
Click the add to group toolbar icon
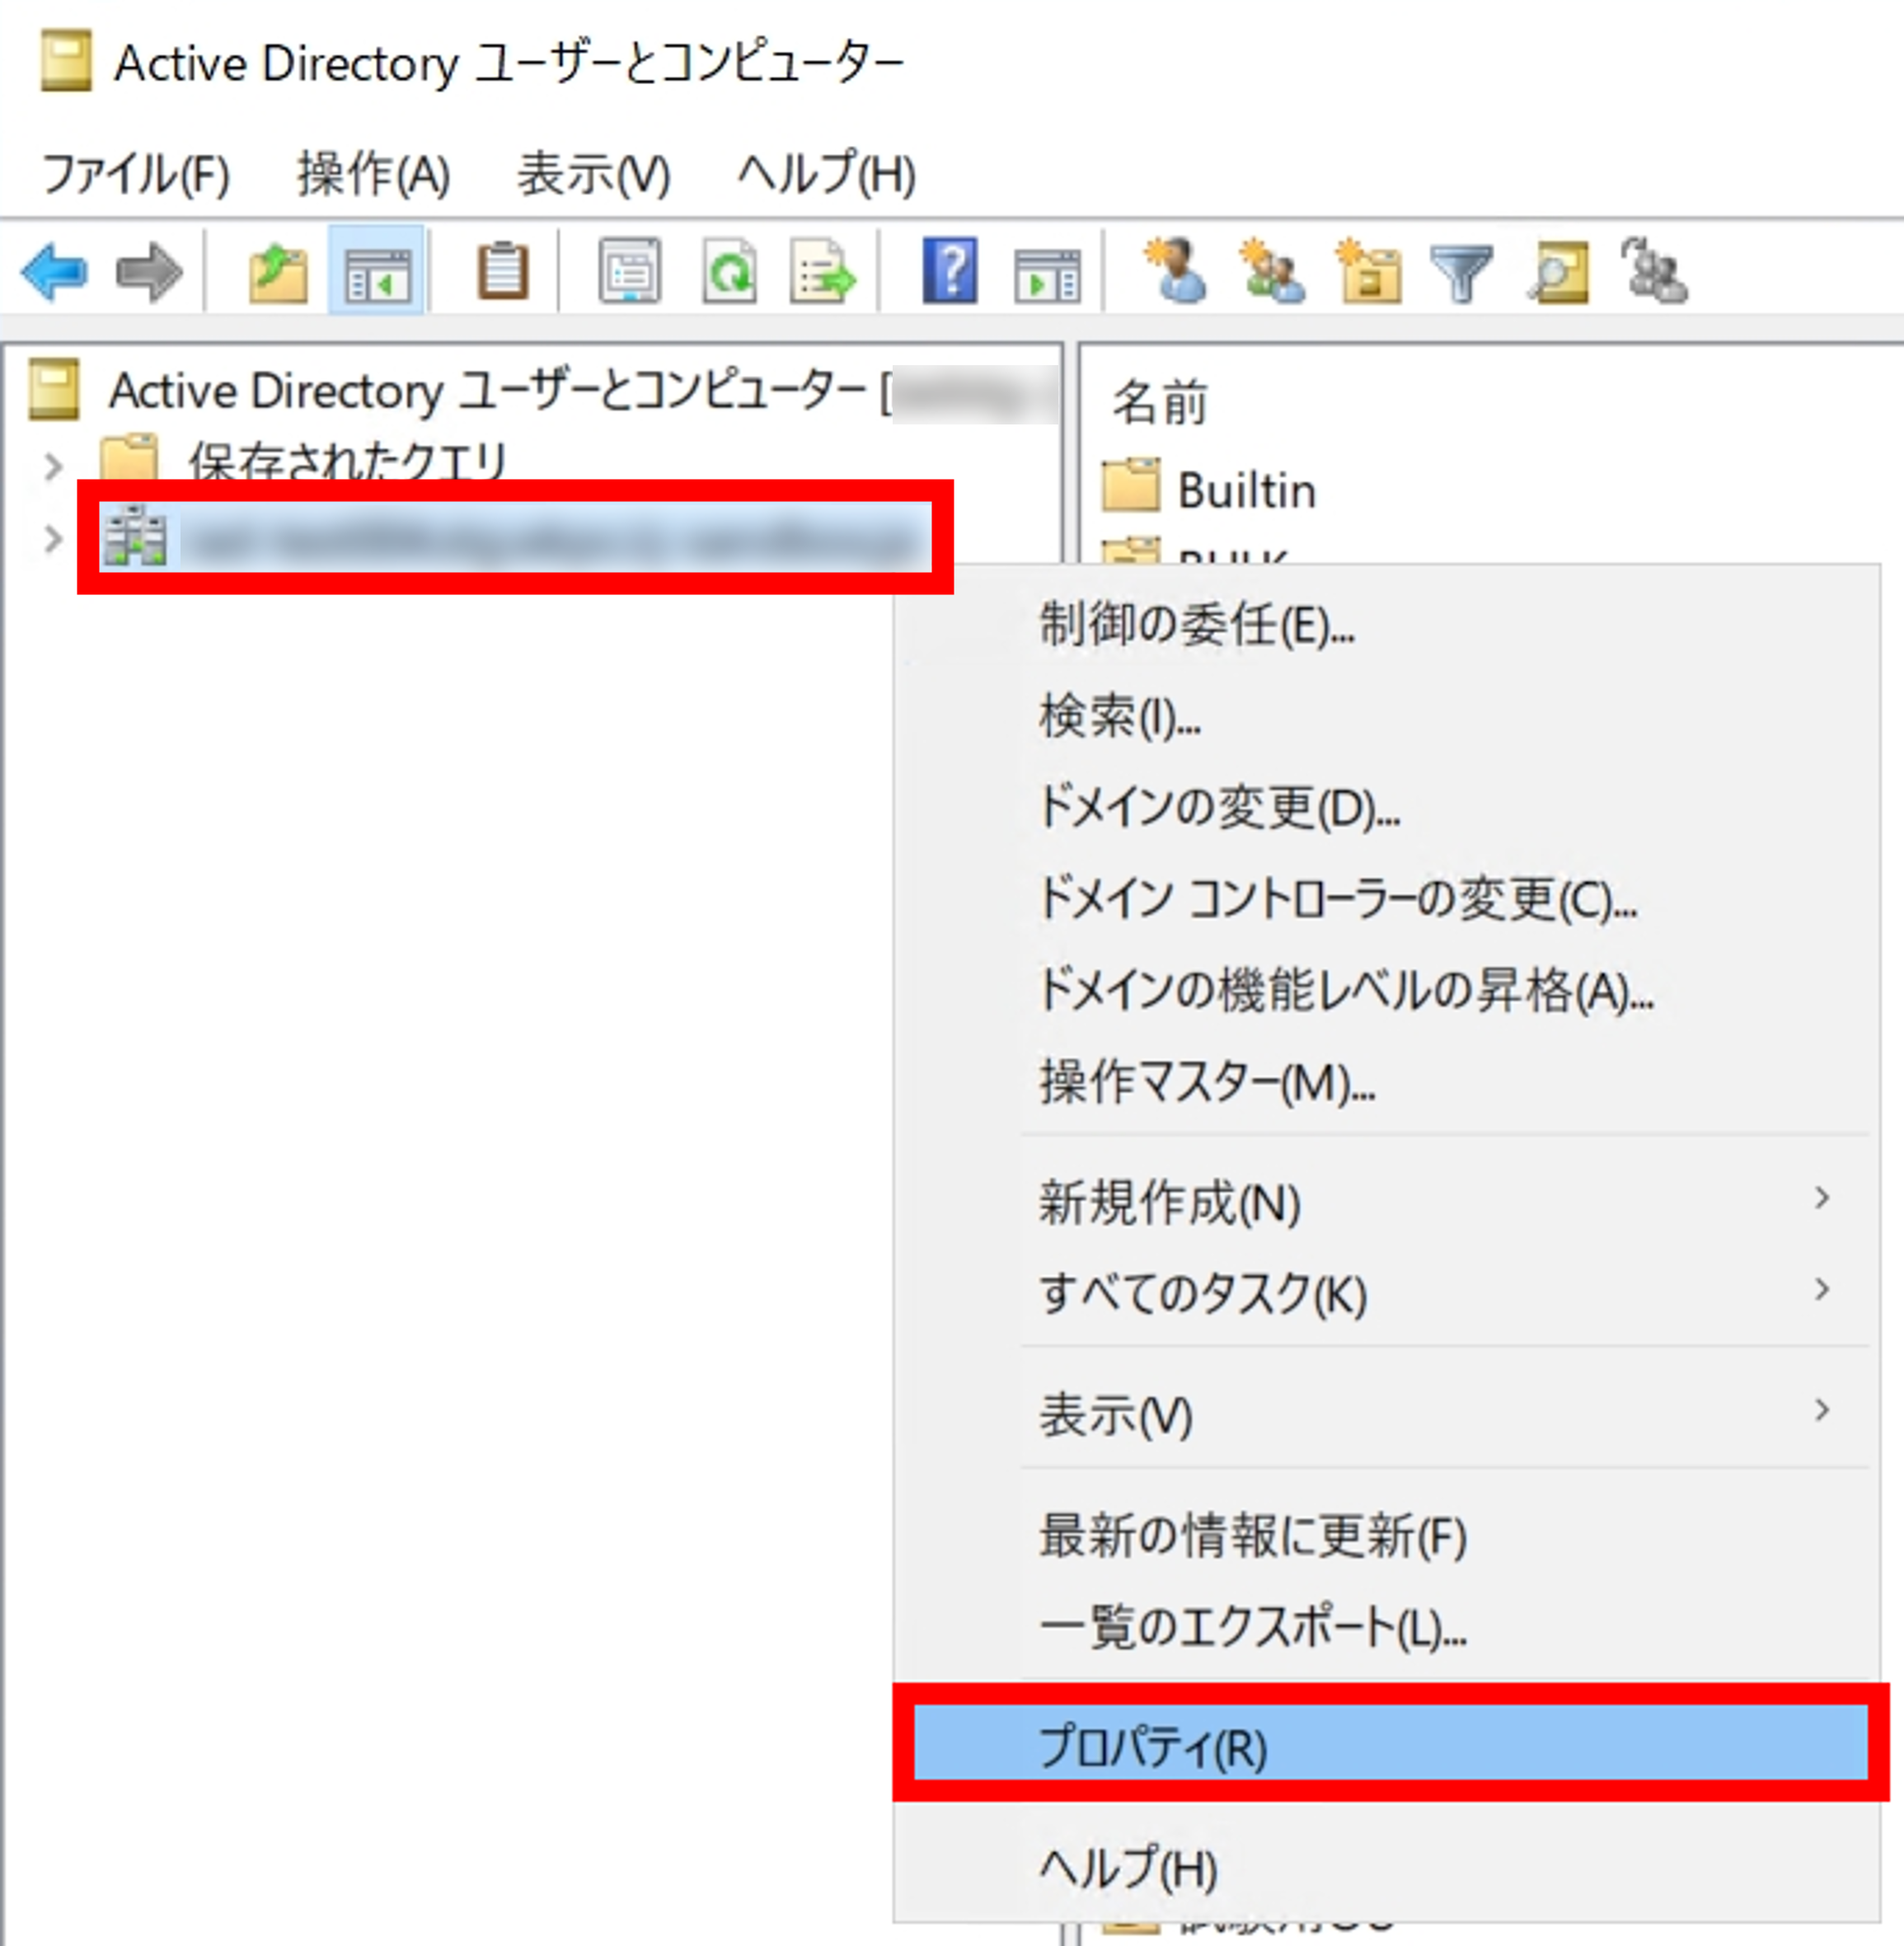tap(1654, 270)
